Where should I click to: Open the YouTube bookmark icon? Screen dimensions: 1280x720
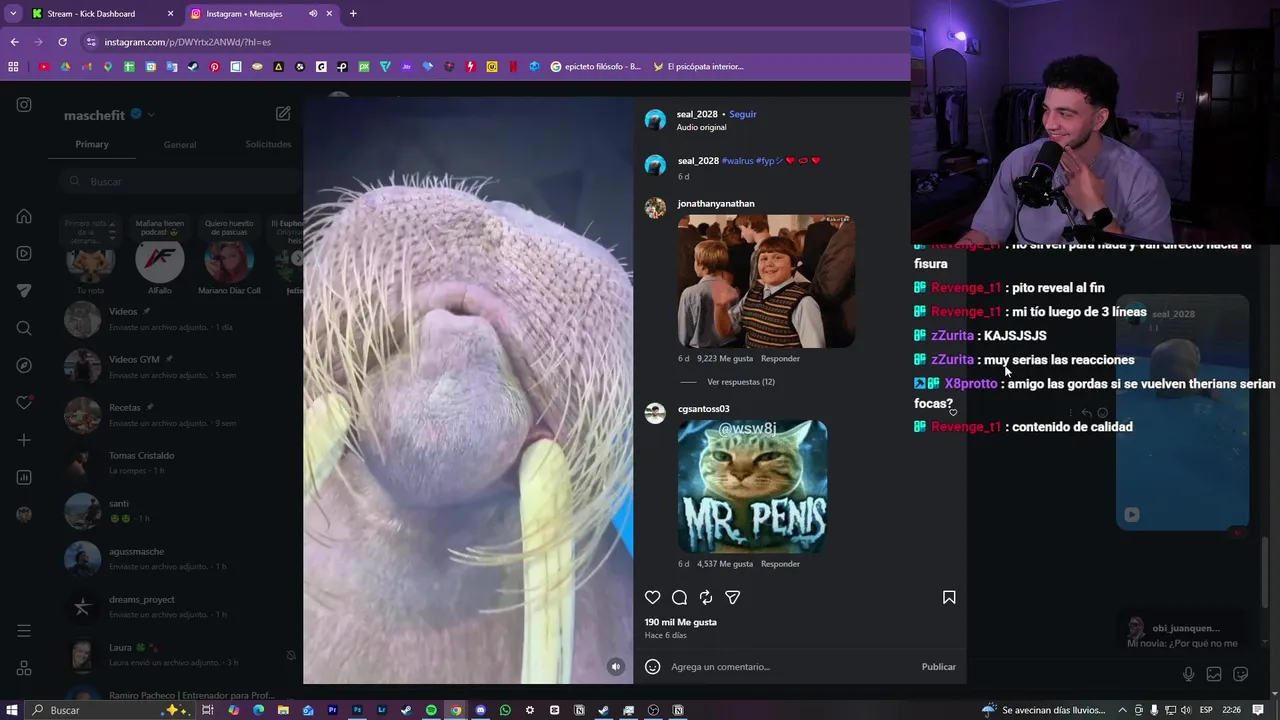click(43, 67)
